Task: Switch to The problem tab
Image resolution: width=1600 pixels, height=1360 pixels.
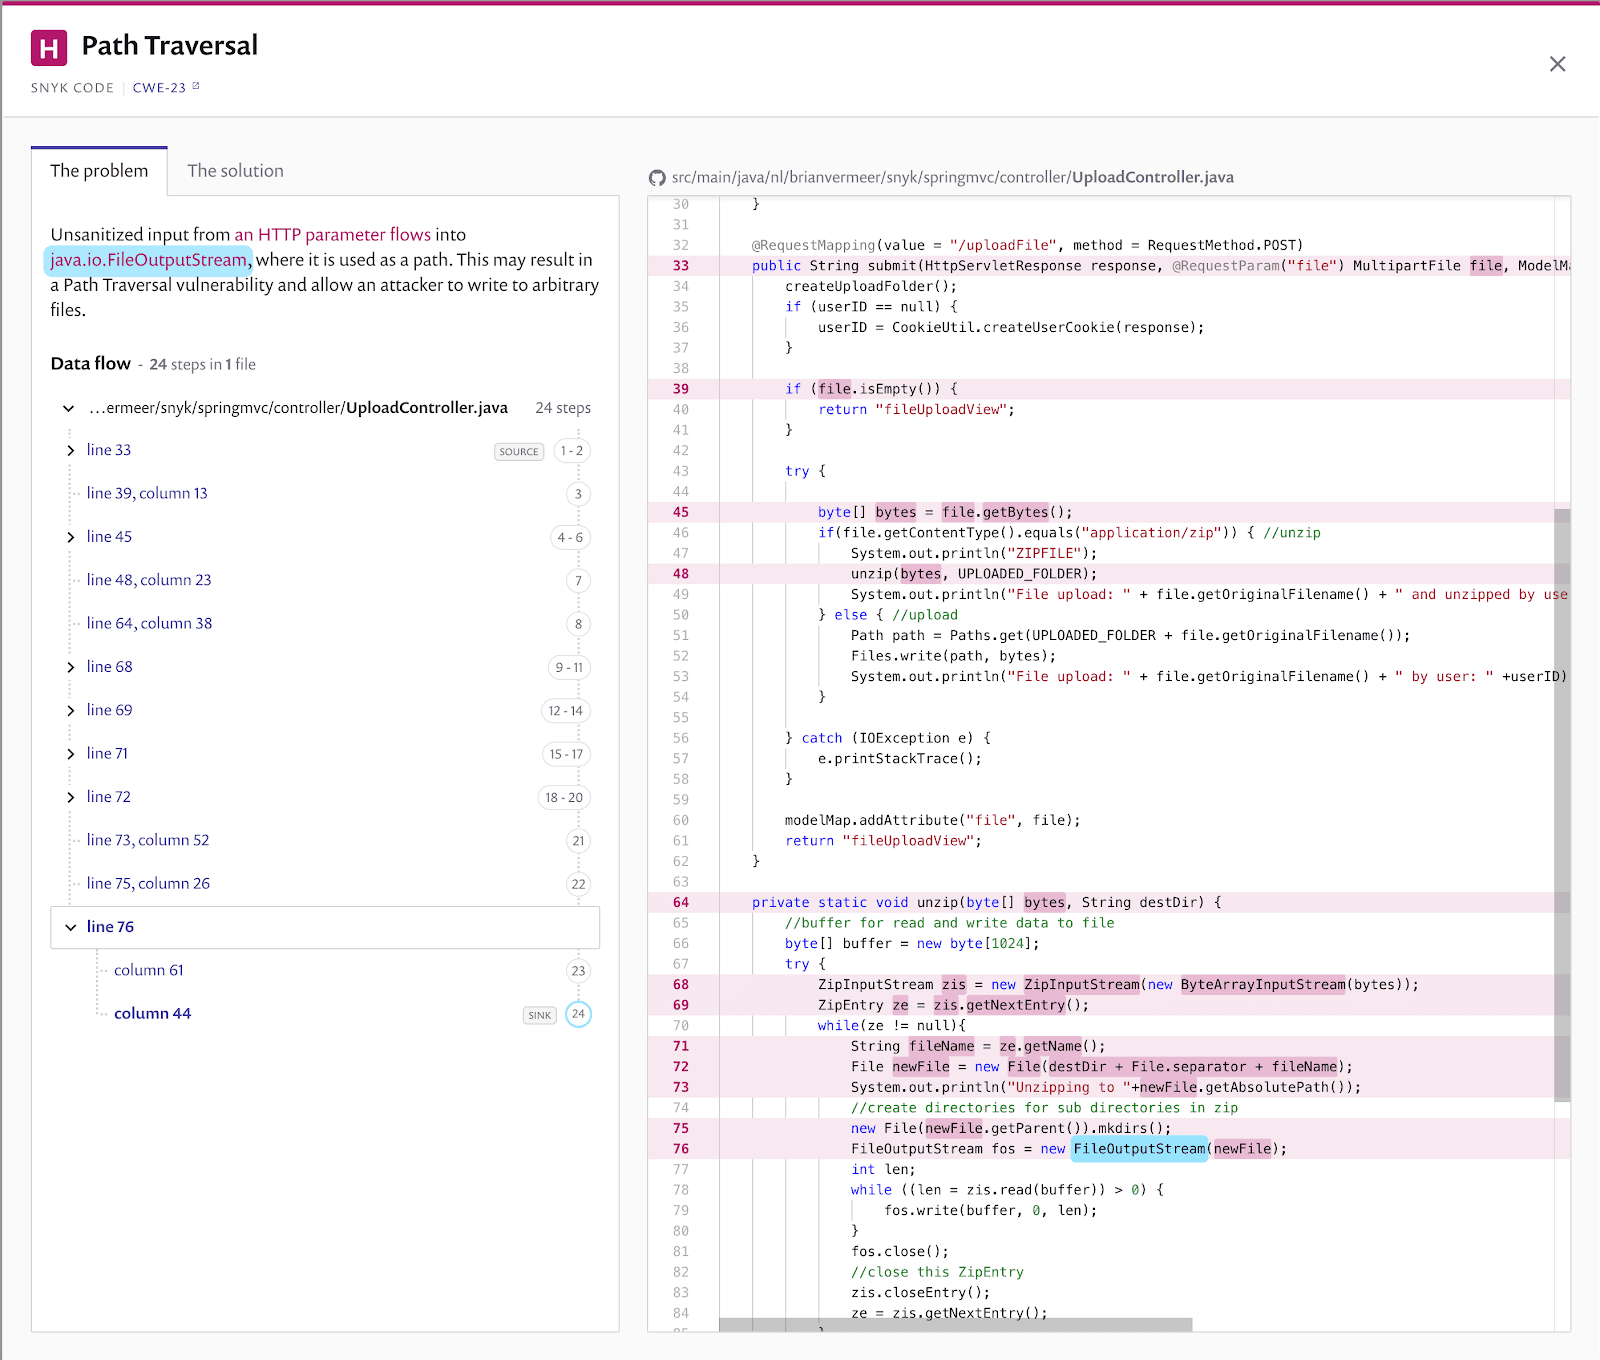Action: 99,171
